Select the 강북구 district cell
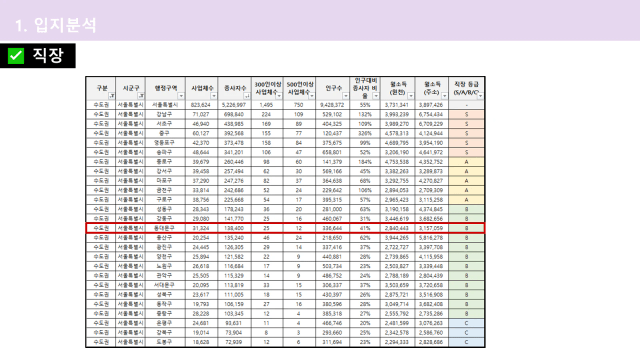The image size is (640, 360). (165, 333)
